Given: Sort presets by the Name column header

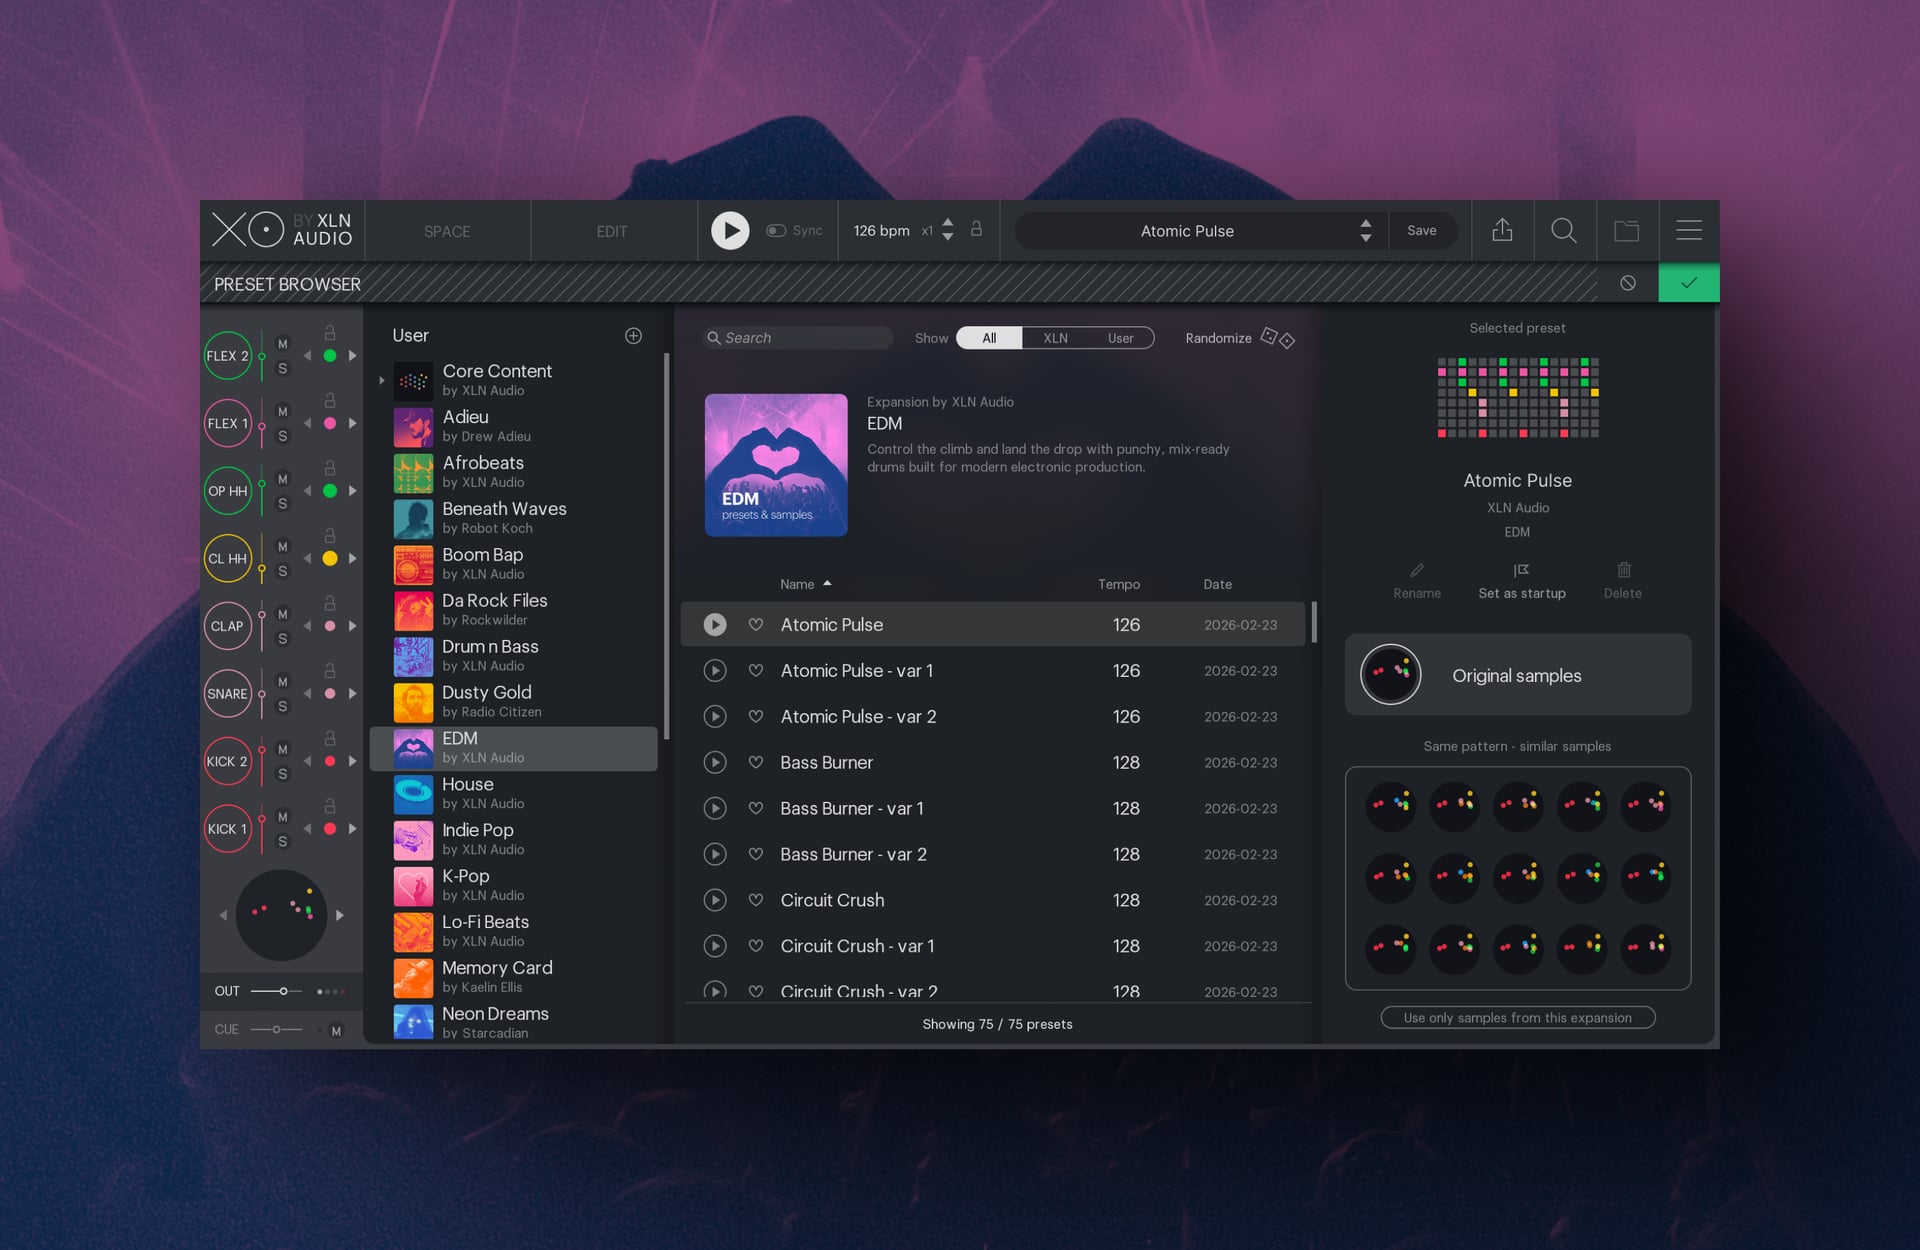Looking at the screenshot, I should point(797,584).
